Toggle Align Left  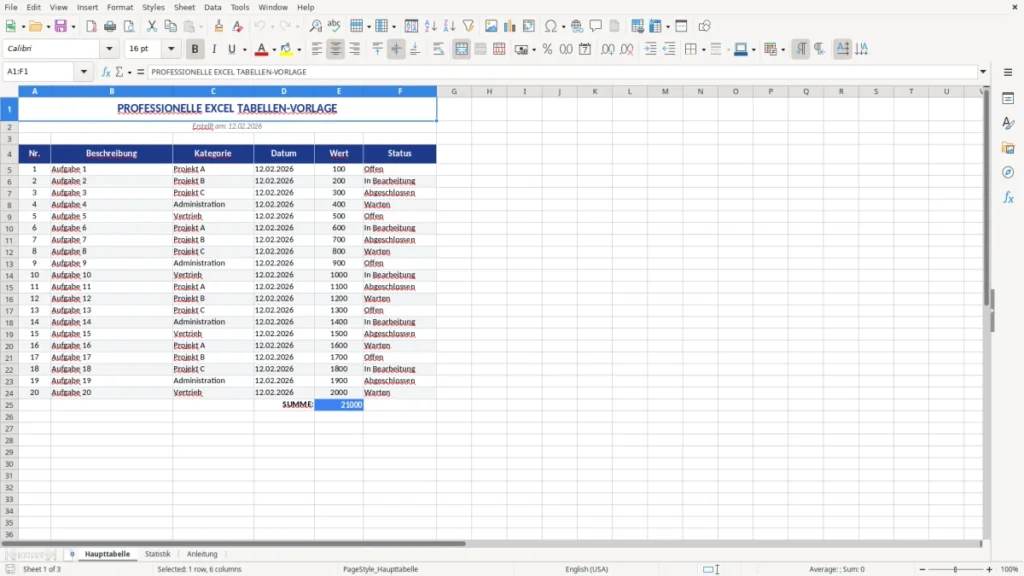pyautogui.click(x=317, y=49)
